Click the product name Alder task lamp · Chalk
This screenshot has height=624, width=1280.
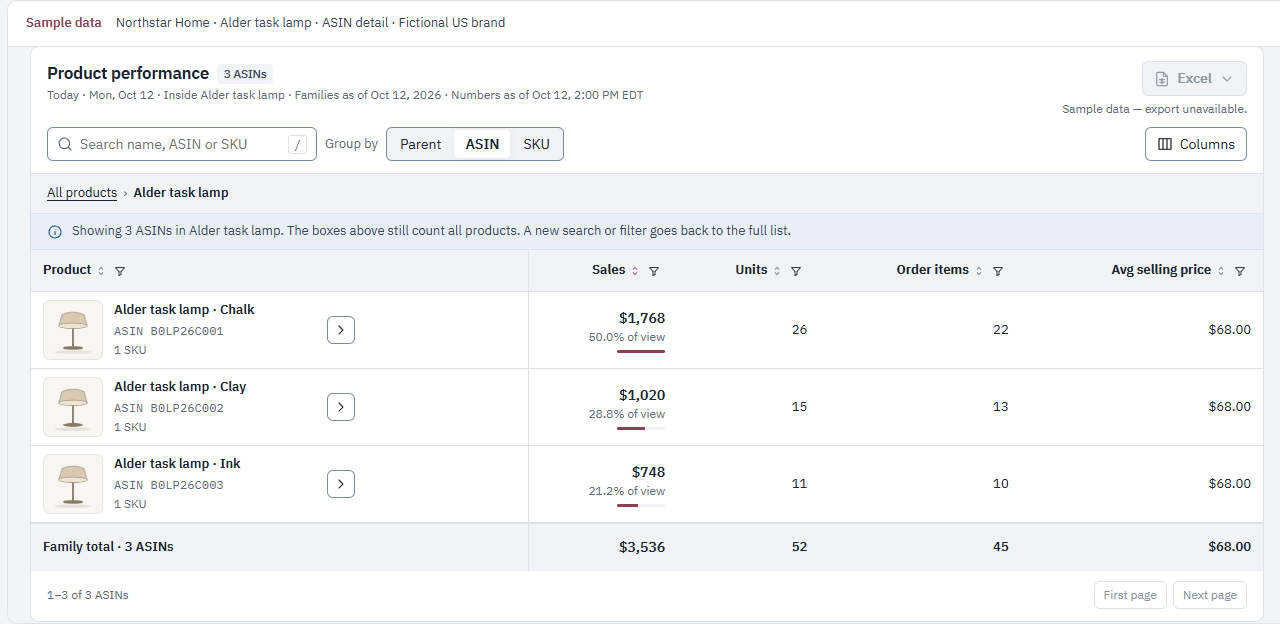[184, 310]
